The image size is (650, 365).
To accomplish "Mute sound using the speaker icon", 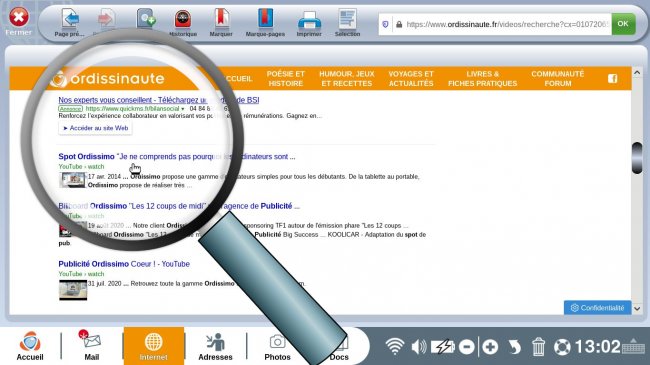I will (x=419, y=346).
